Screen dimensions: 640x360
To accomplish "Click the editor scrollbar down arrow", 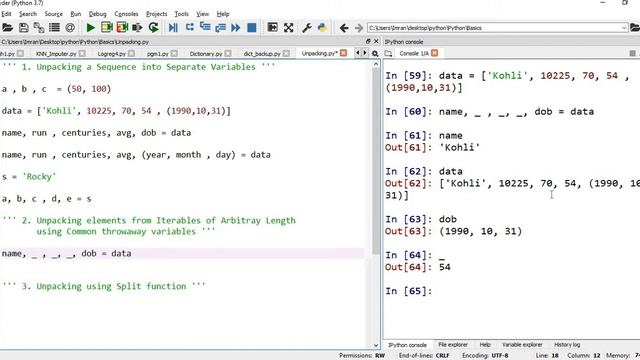I will (376, 345).
